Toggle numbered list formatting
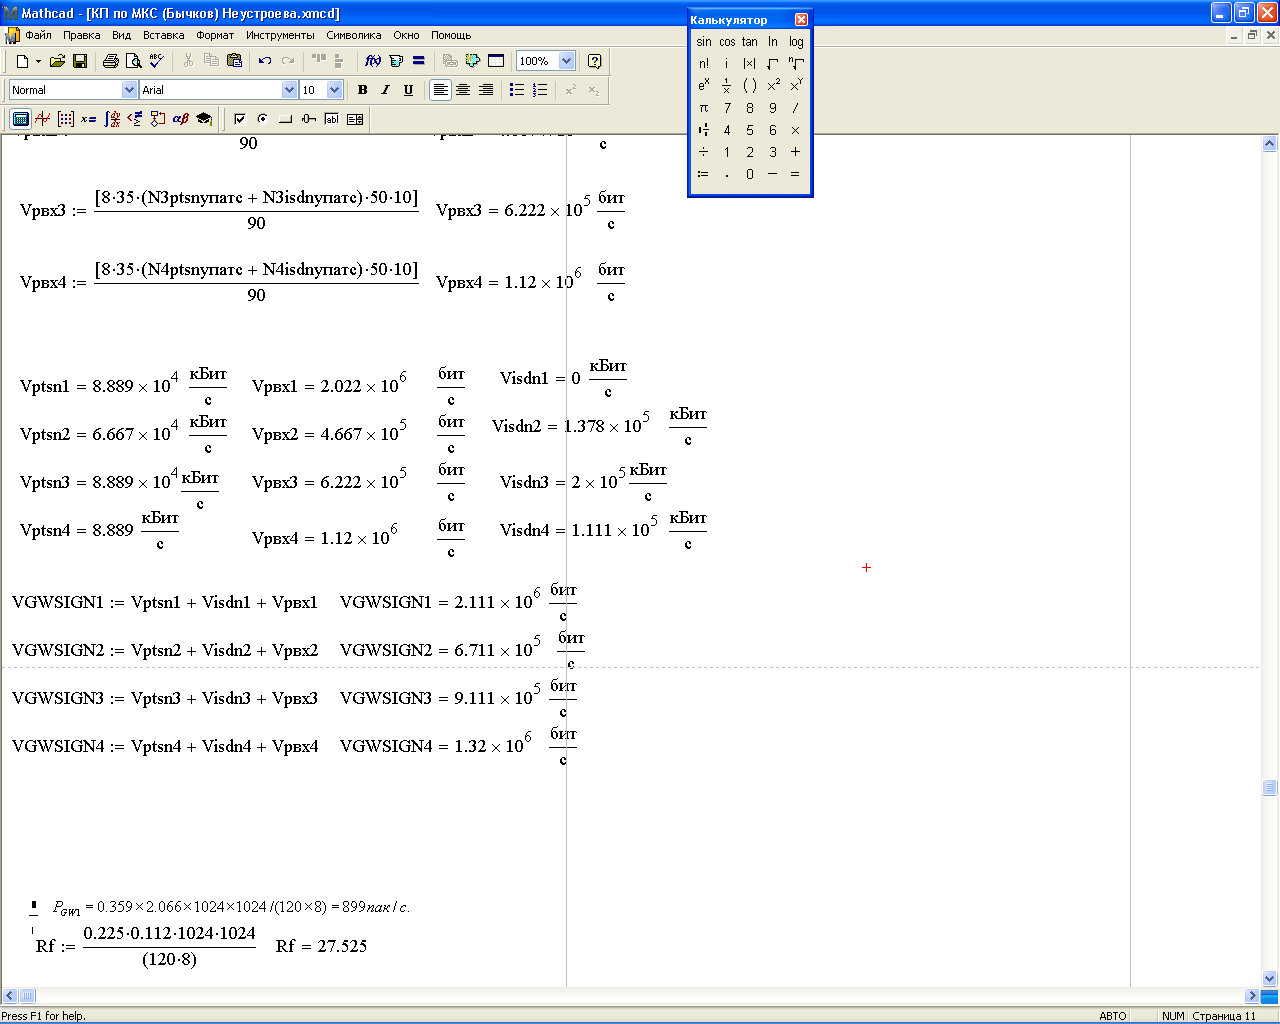Viewport: 1280px width, 1024px height. pos(540,90)
